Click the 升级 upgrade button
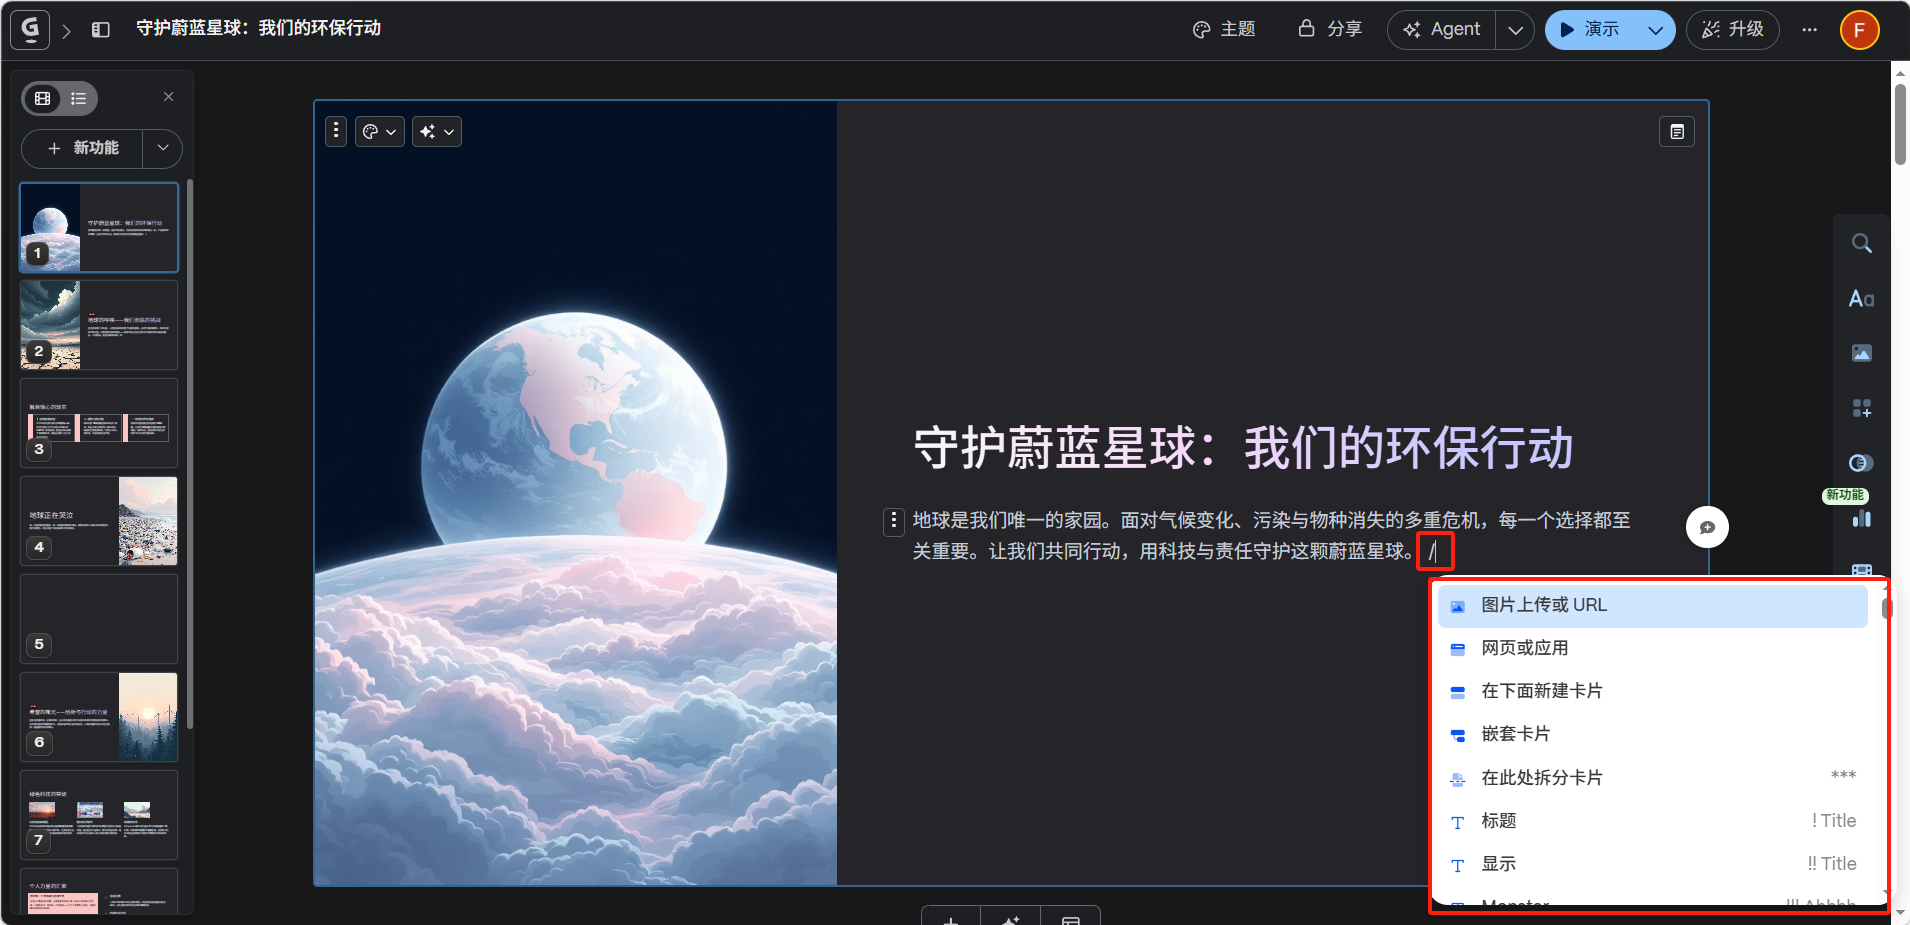The height and width of the screenshot is (925, 1910). point(1733,30)
